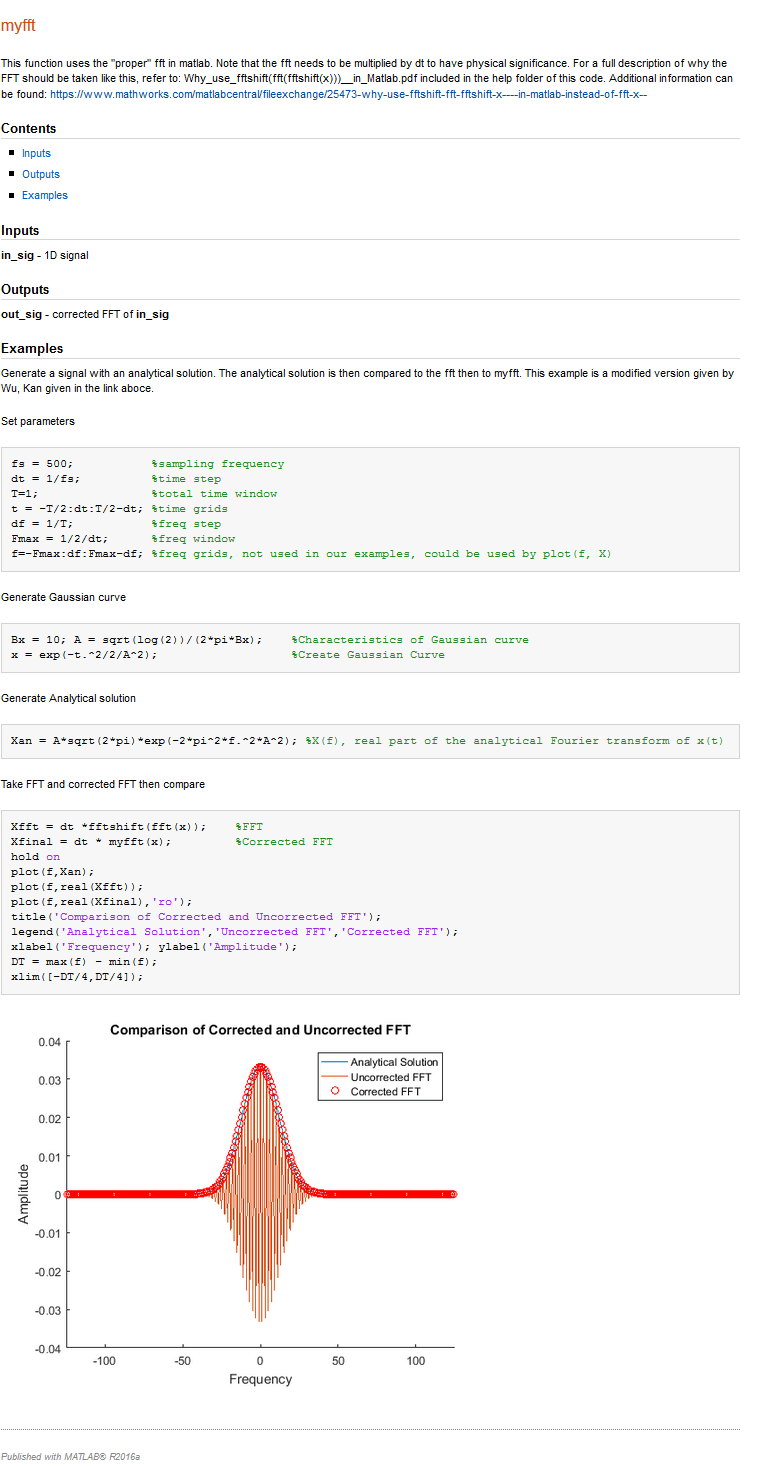
Task: Click 'Xfft = dt *fftshift(fft(x));' code line
Action: (x=109, y=827)
